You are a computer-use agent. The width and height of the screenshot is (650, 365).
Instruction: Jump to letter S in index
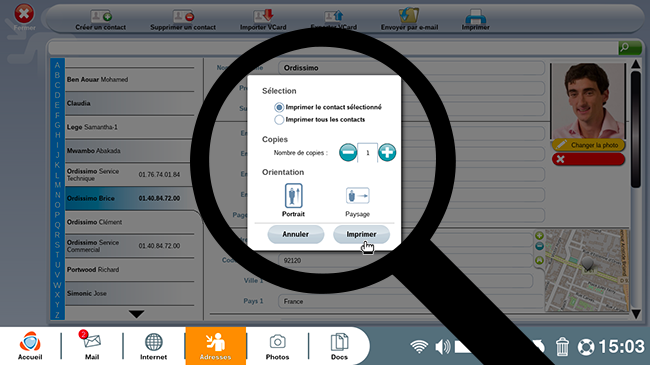coord(57,245)
